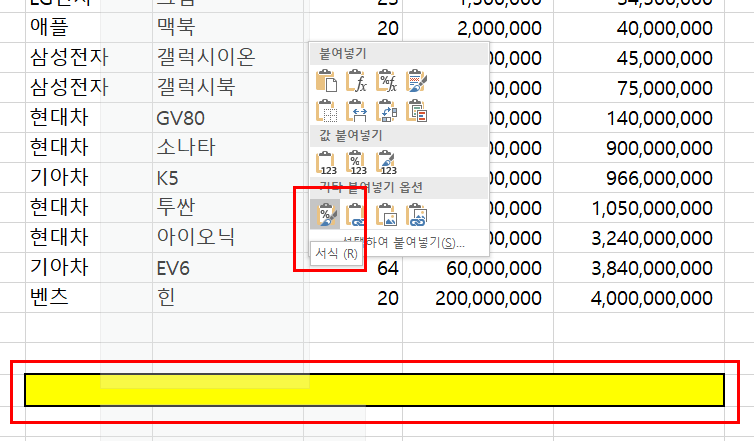Pick Formulas and Number Formatting paste icon

point(386,81)
